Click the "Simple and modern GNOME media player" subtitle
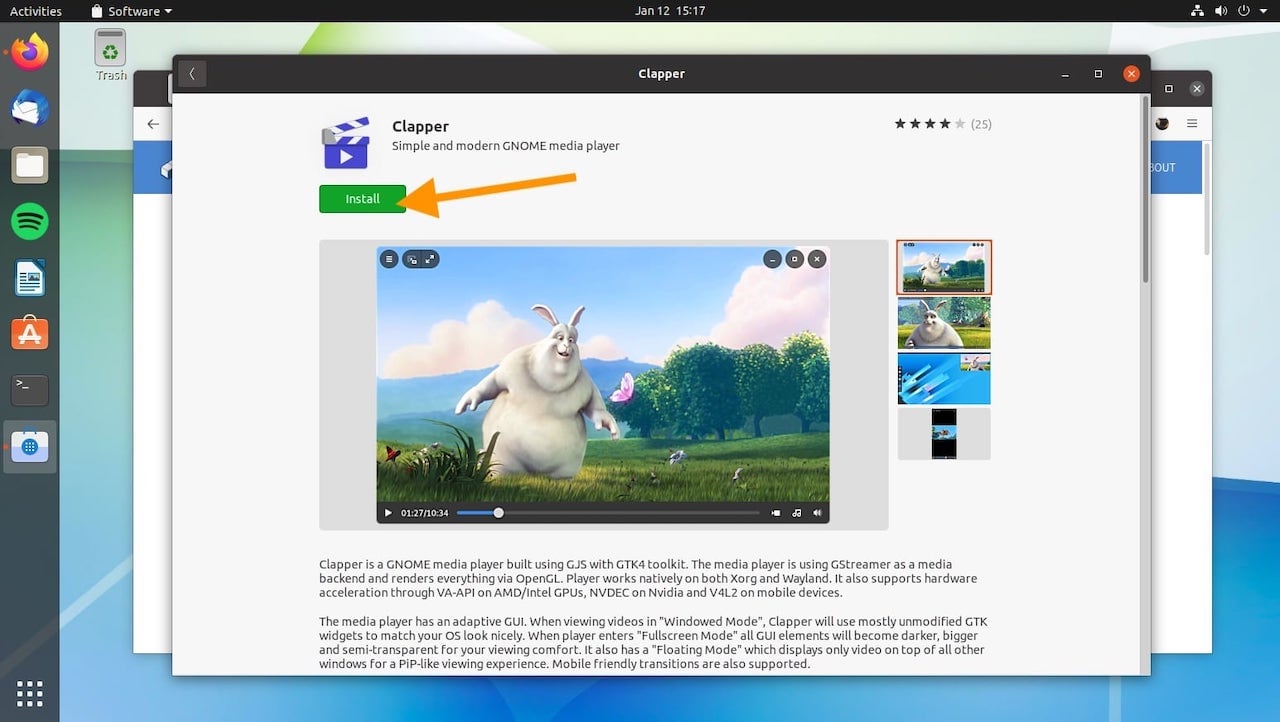 506,146
